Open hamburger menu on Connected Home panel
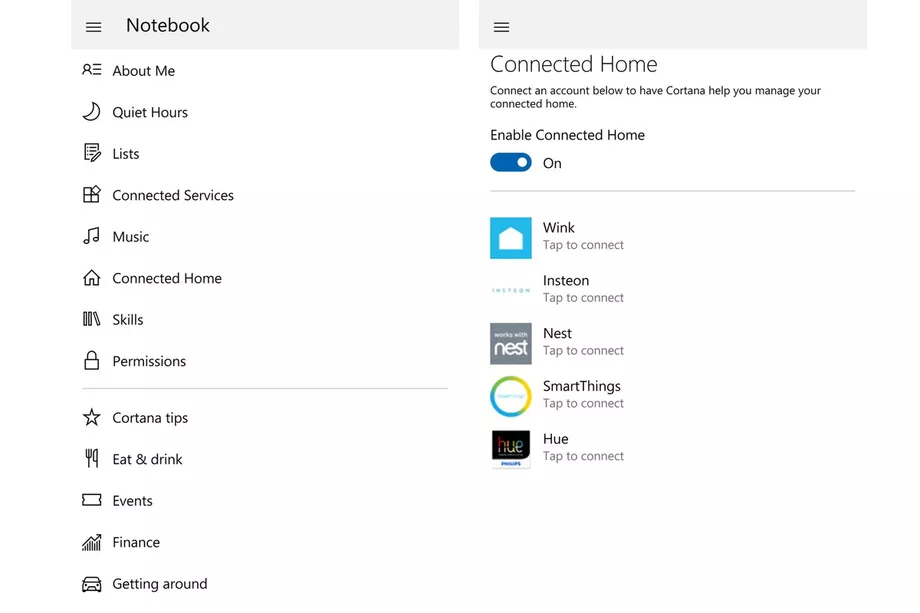 502,27
